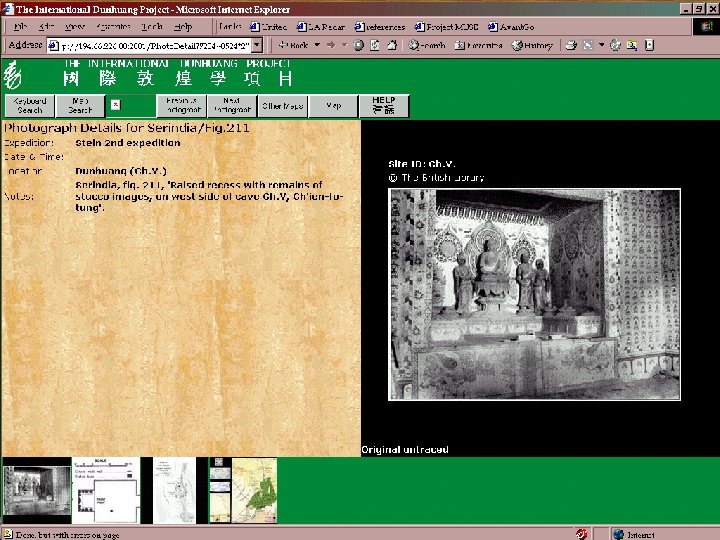Click 'Stein 2nd expedition' text

(128, 143)
